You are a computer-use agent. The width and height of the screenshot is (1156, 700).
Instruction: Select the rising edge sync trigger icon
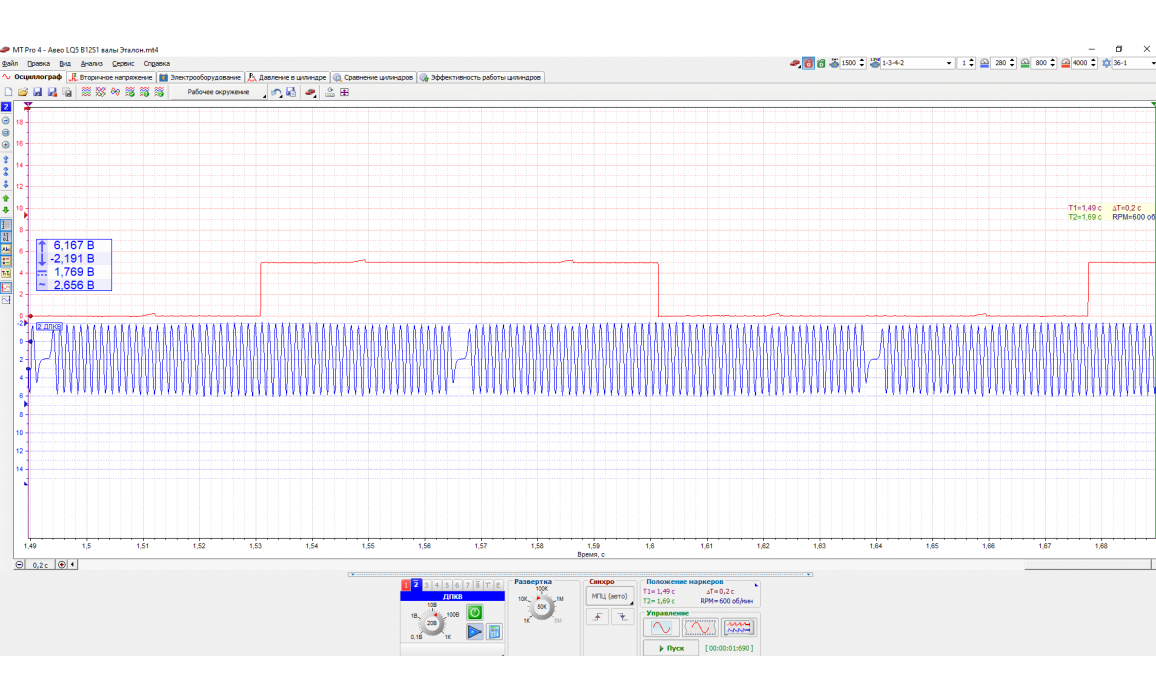(597, 618)
